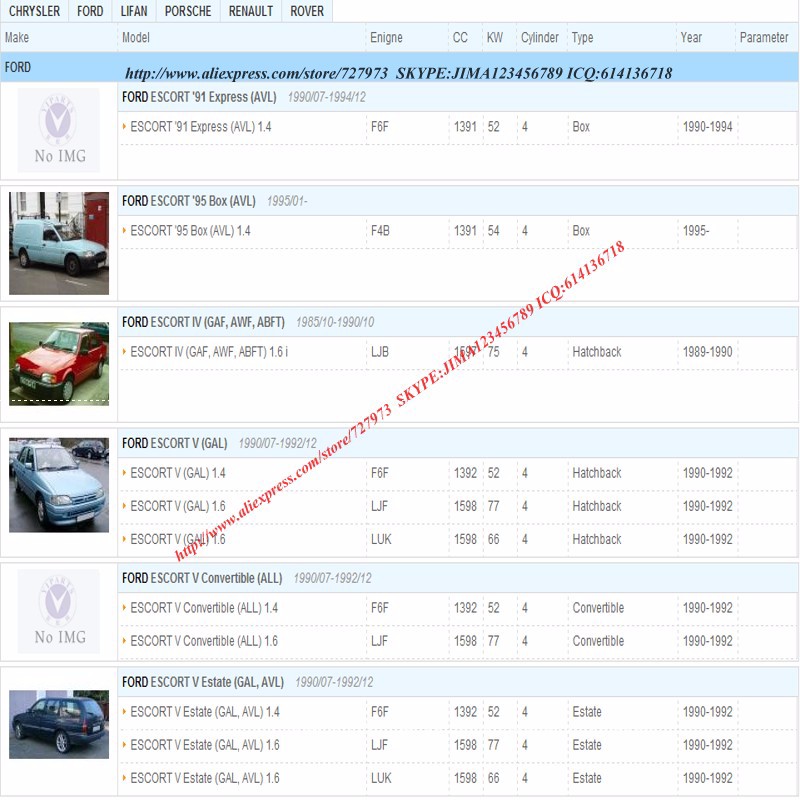Click the No IMG placeholder for ESCORT '91 Express
Image resolution: width=800 pixels, height=800 pixels.
59,130
